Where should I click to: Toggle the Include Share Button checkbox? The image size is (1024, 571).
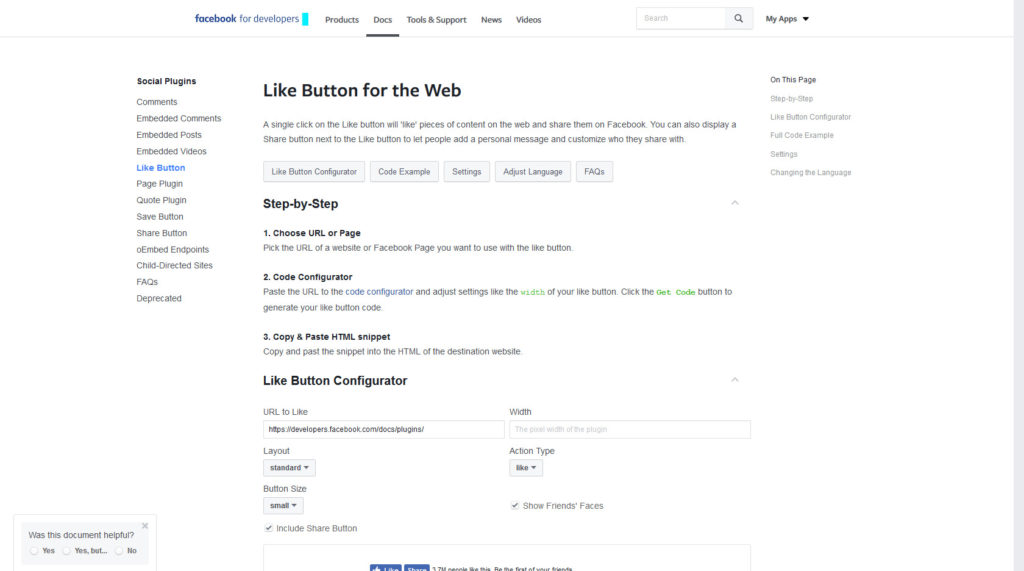pos(268,528)
